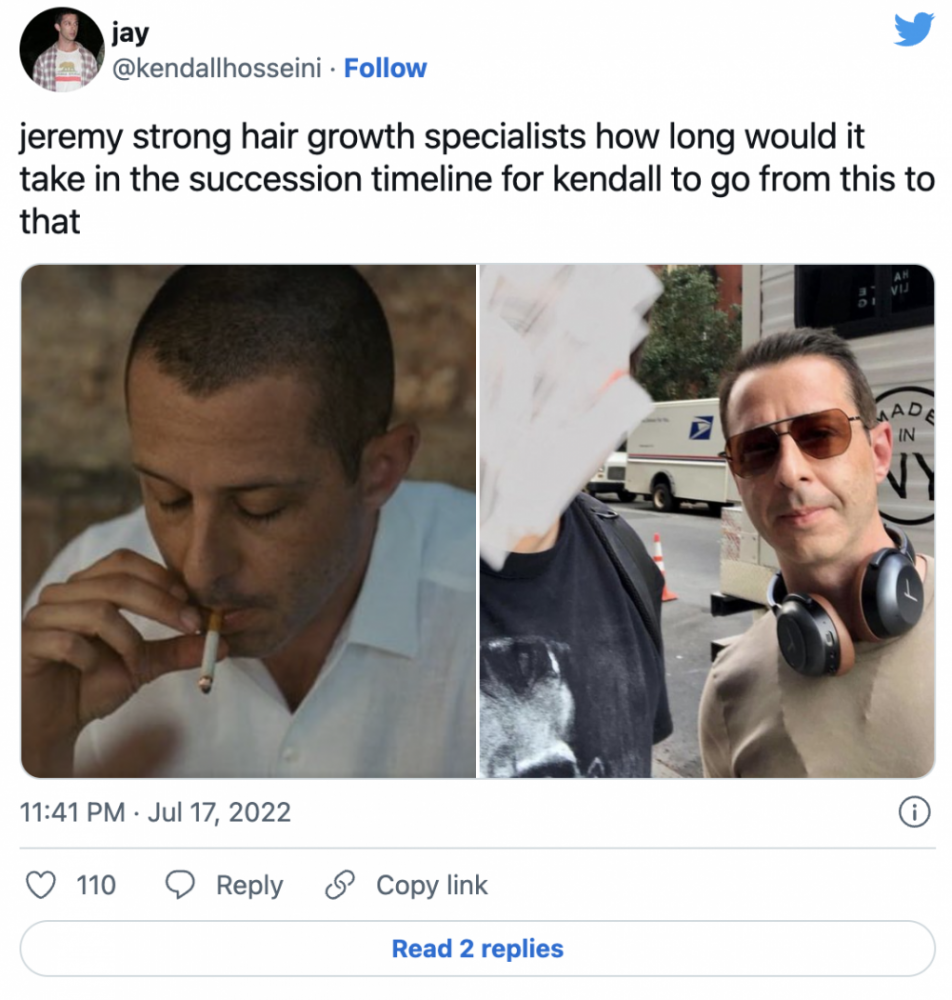Click the Follow label beside the handle

pos(385,68)
